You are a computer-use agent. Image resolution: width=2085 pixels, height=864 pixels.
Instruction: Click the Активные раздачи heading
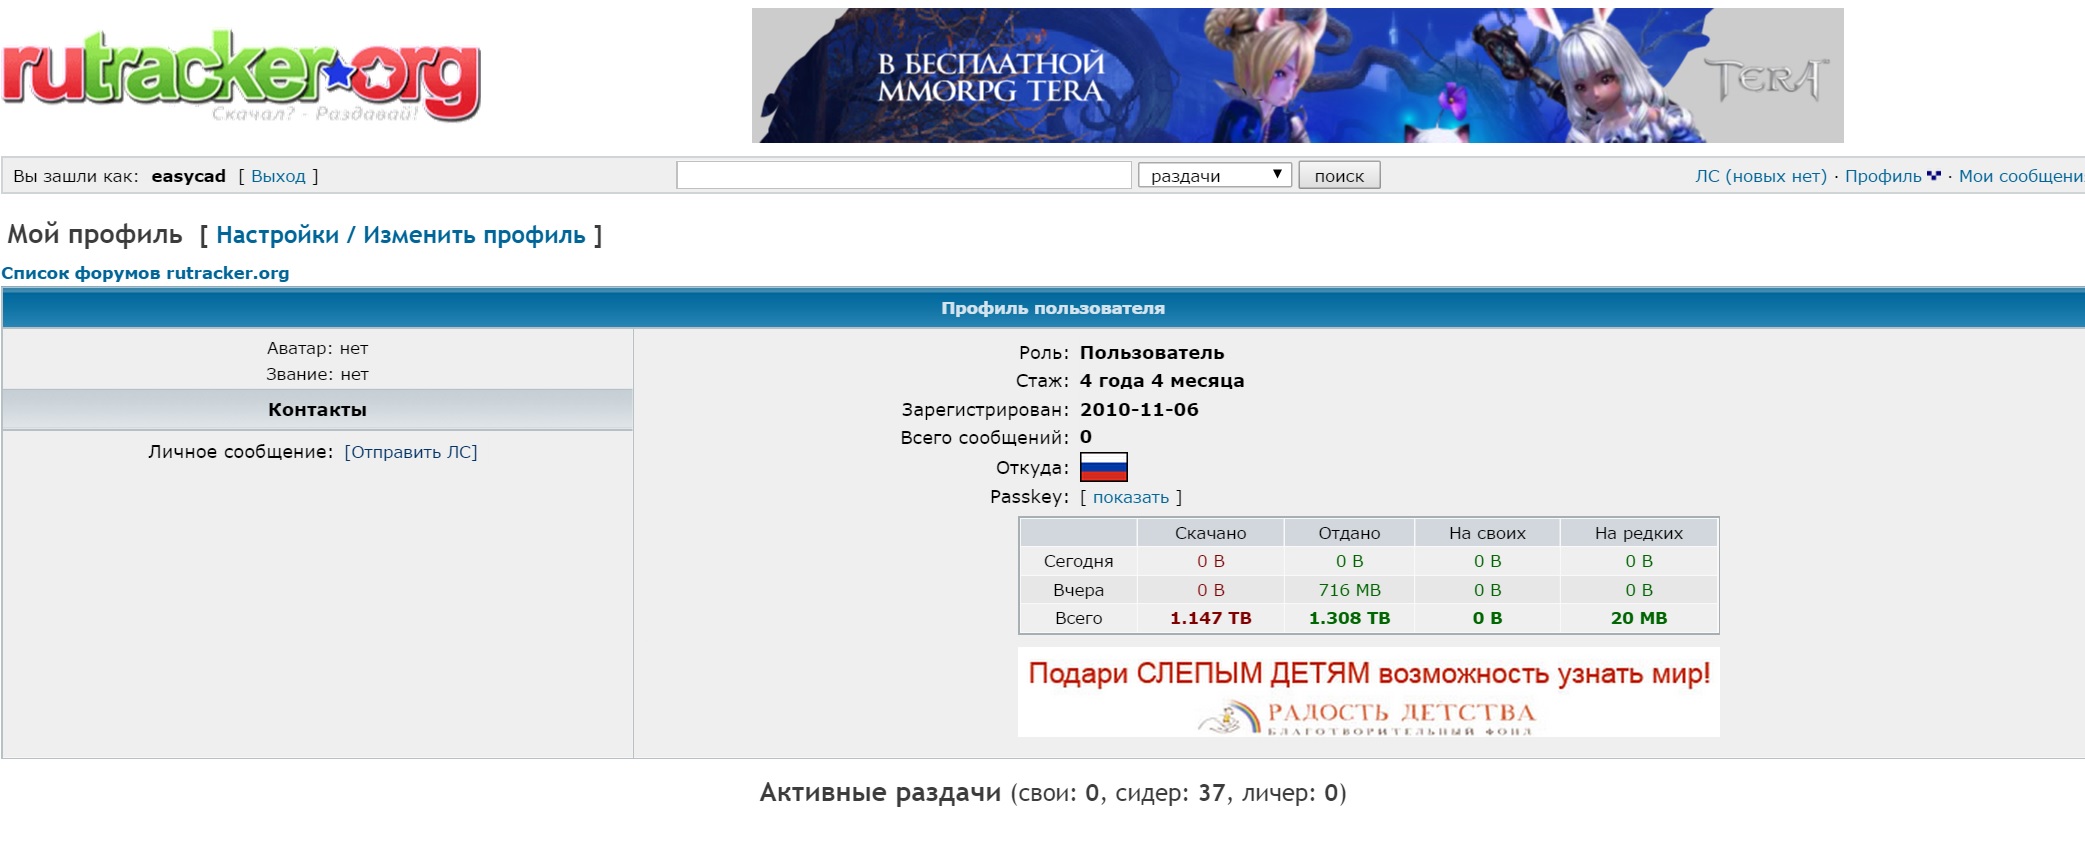880,793
